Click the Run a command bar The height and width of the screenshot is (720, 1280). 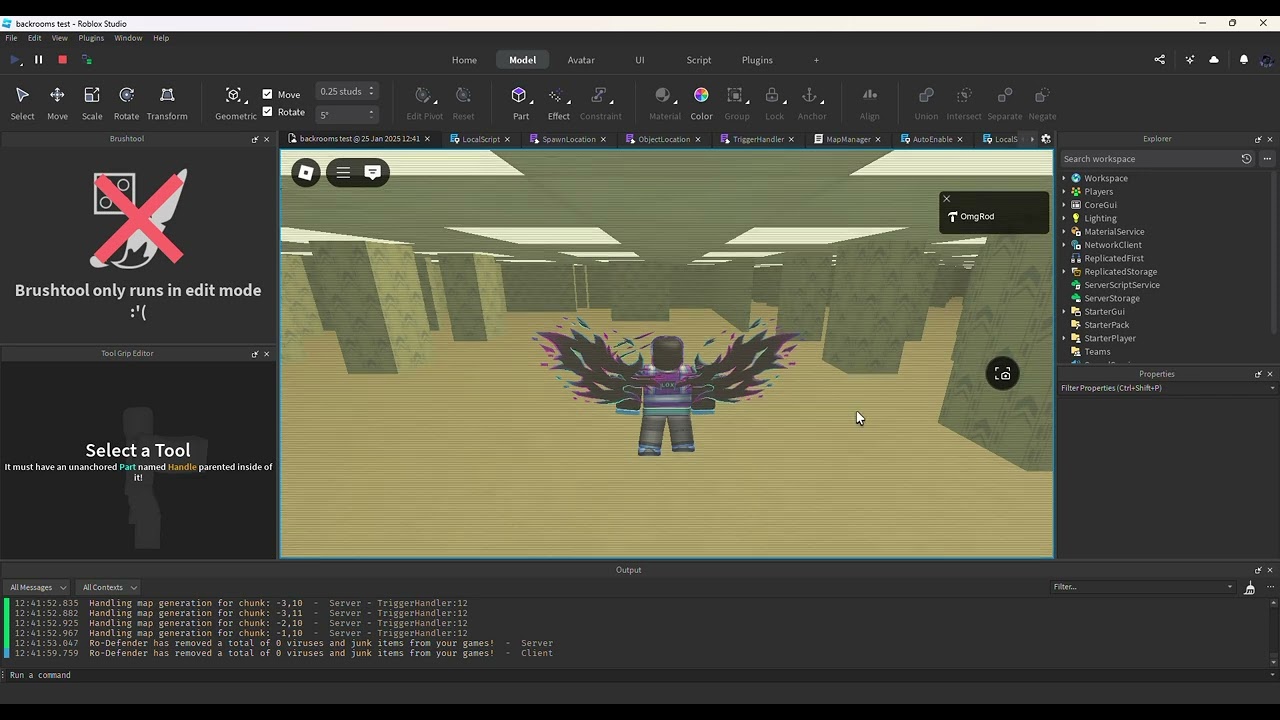(x=640, y=675)
